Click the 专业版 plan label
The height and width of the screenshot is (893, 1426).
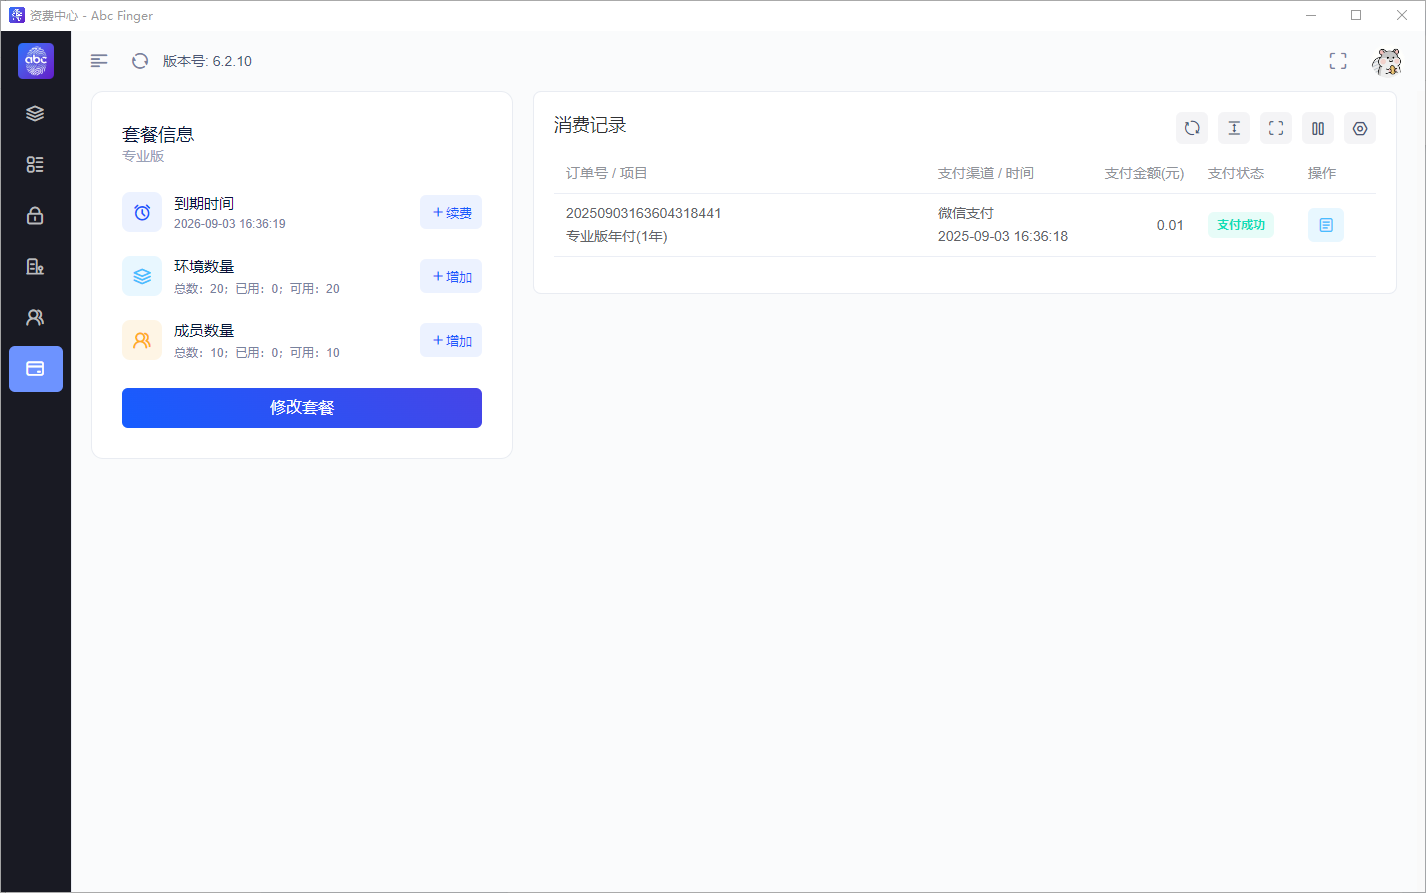click(x=143, y=156)
